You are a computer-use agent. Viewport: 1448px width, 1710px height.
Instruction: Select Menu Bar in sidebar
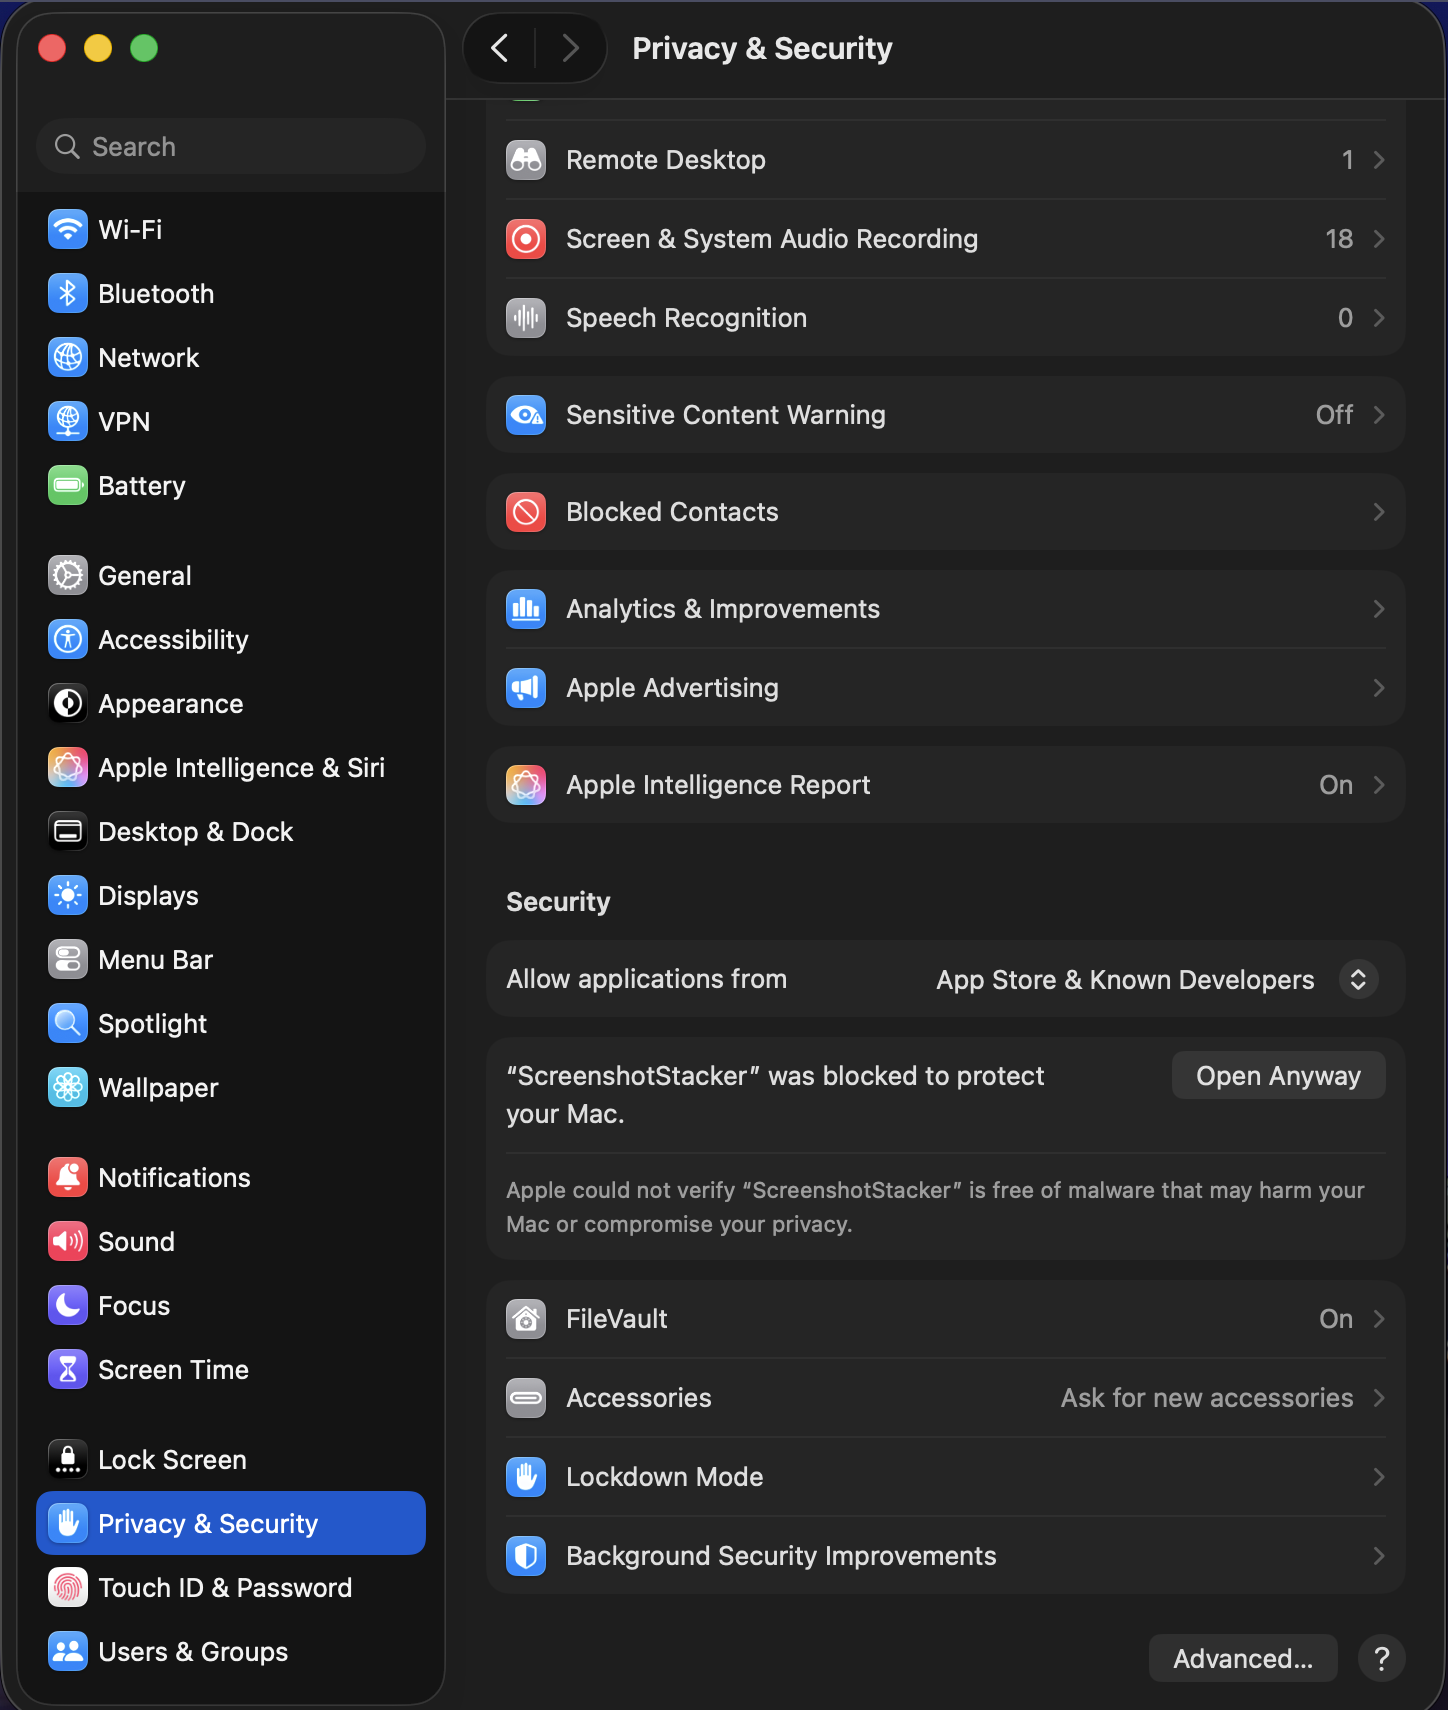tap(231, 960)
